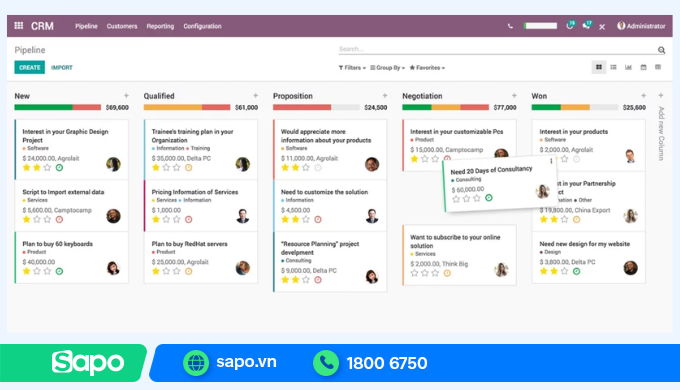This screenshot has height=390, width=680.
Task: Open the apps grid menu icon
Action: (19, 26)
